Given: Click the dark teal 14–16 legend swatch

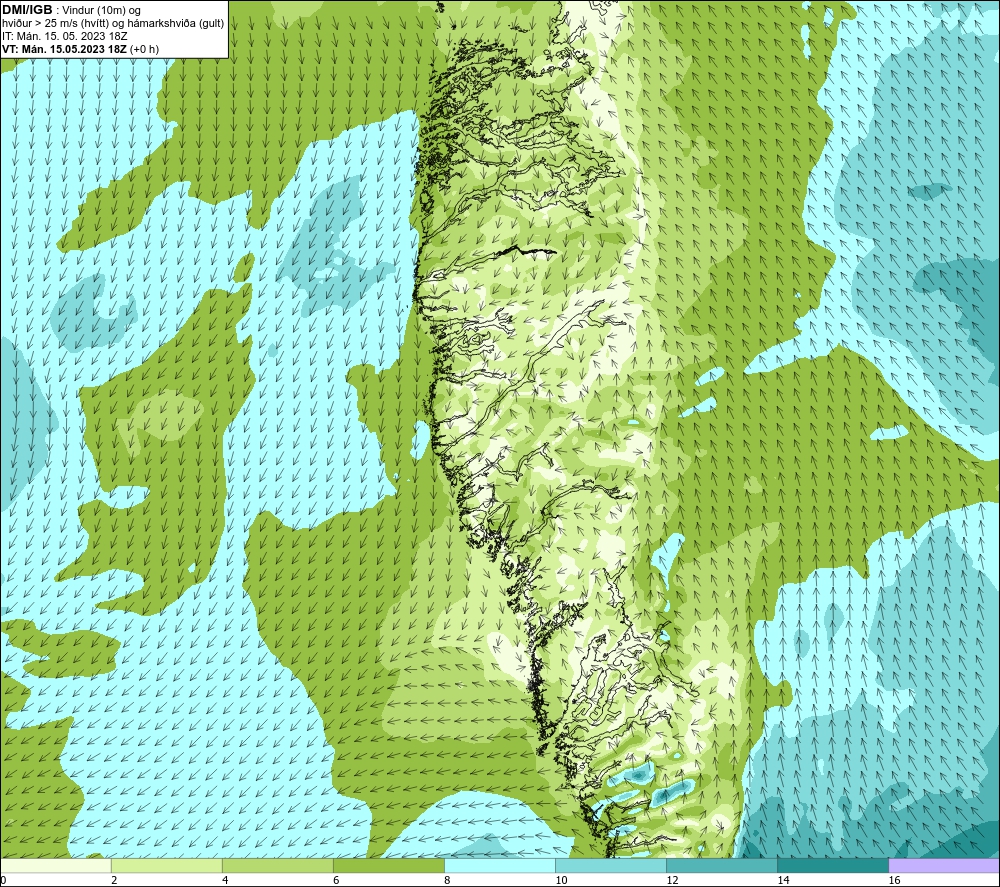Looking at the screenshot, I should 832,865.
